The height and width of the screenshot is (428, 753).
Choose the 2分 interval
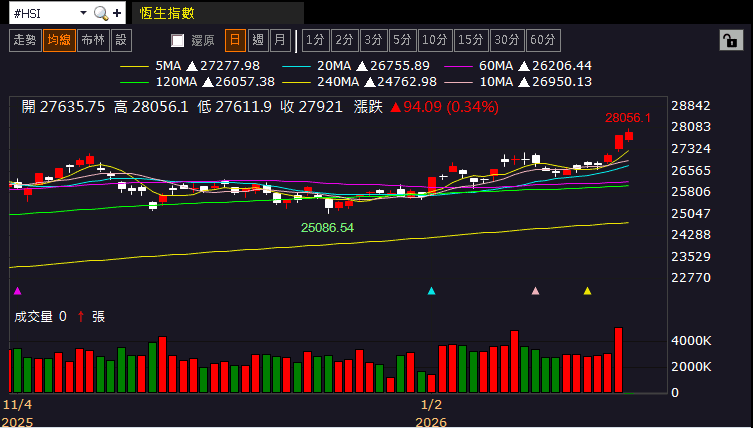(x=344, y=40)
